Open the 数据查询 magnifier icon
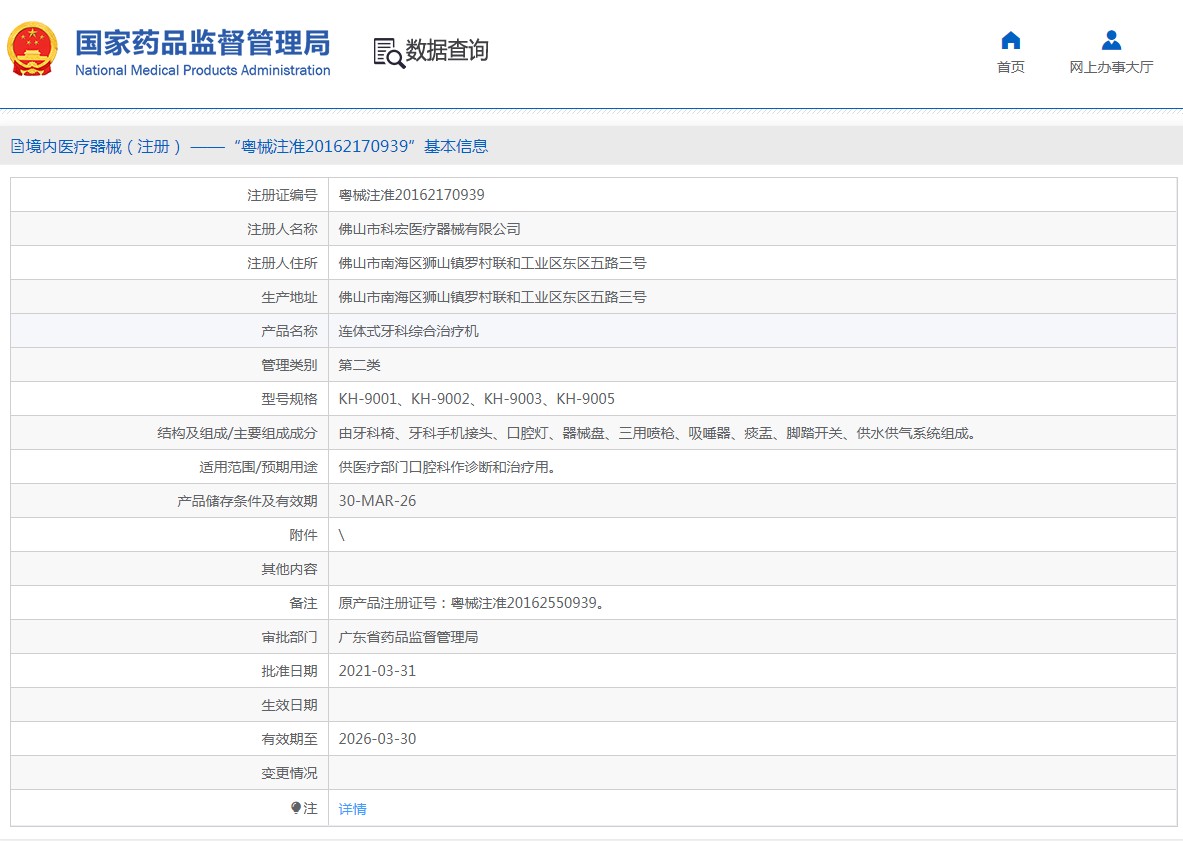Viewport: 1183px width, 841px height. [x=388, y=52]
